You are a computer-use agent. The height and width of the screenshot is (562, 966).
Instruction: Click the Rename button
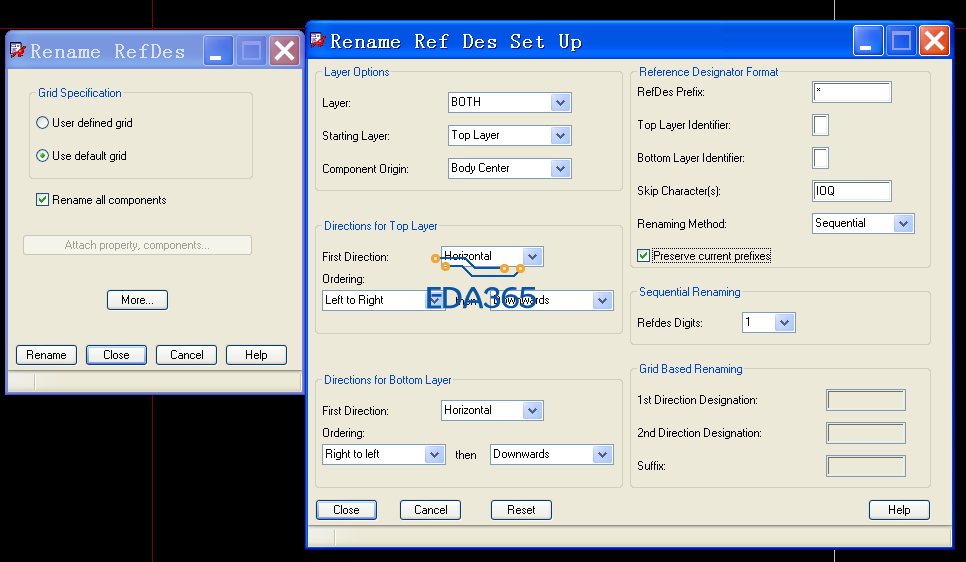(46, 355)
